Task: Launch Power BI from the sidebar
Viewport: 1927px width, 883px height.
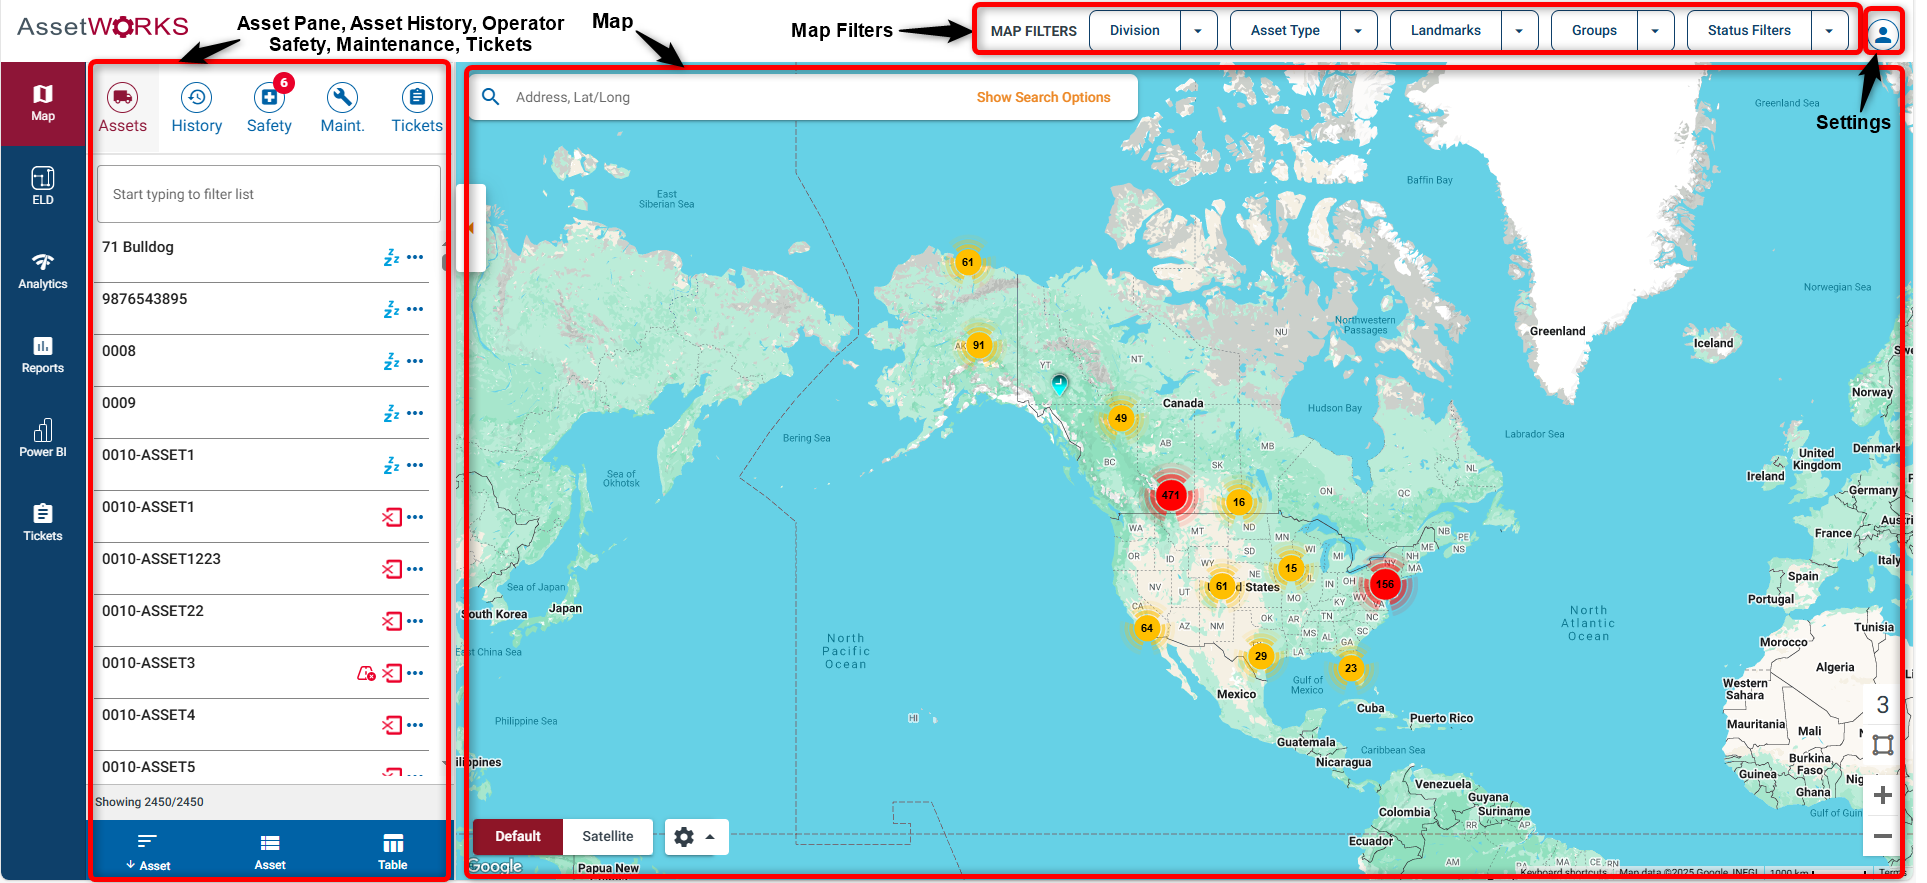Action: tap(43, 438)
